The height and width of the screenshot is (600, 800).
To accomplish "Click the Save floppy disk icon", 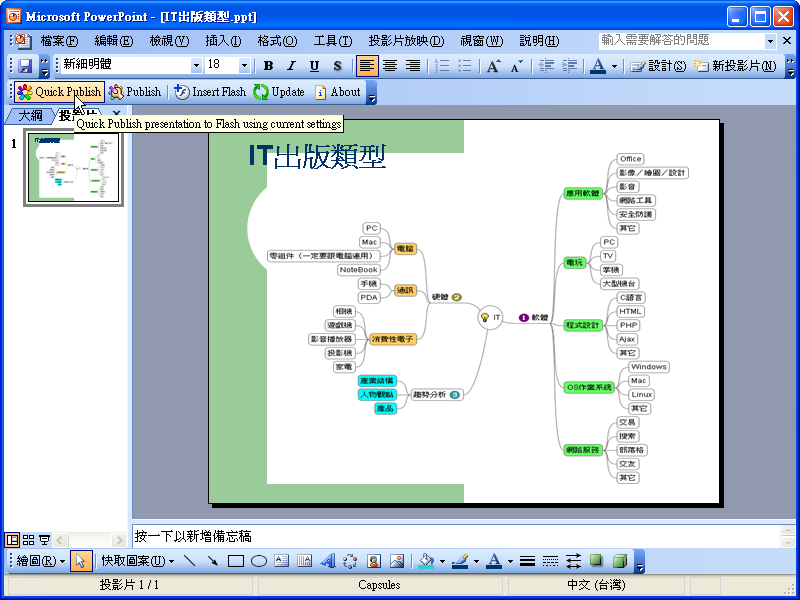I will click(24, 66).
